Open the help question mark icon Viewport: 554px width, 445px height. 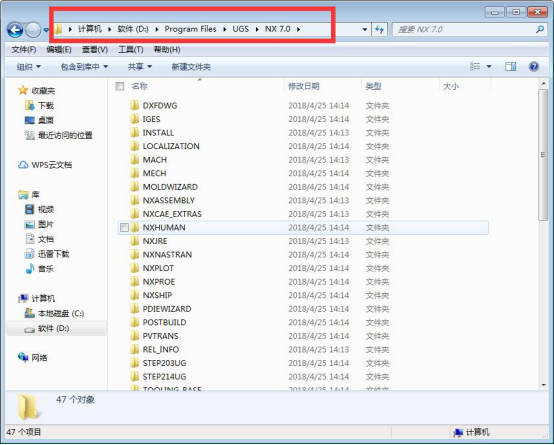[534, 66]
